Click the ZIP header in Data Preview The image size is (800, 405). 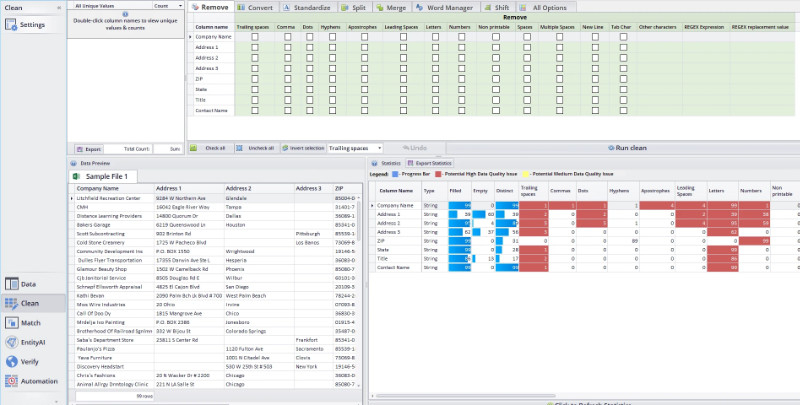(344, 188)
